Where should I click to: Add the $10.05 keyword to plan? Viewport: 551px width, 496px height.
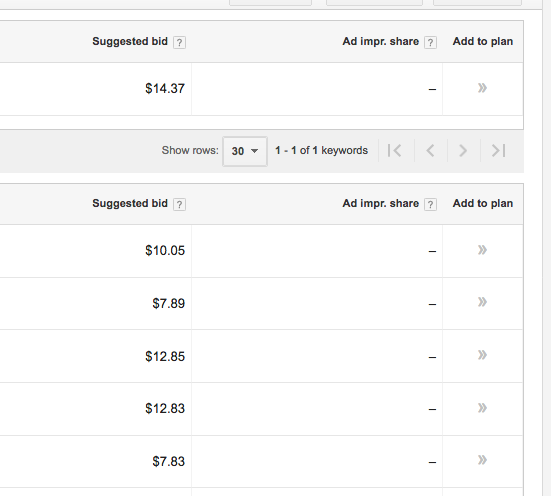coord(482,250)
